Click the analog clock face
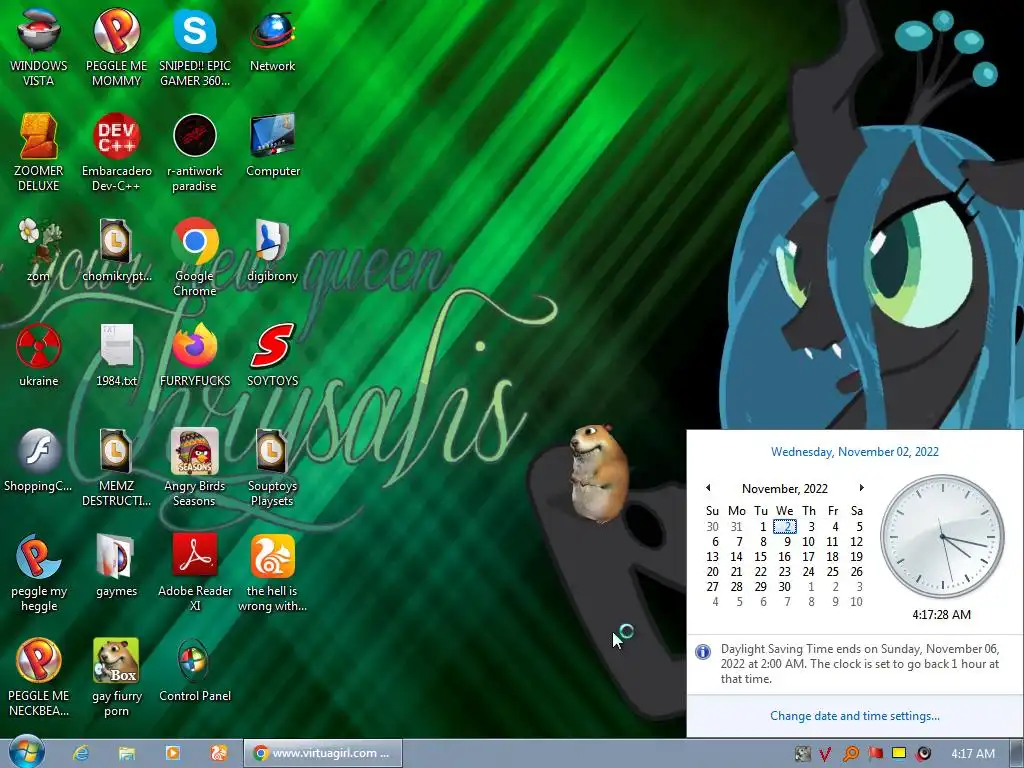1024x768 pixels. tap(942, 537)
